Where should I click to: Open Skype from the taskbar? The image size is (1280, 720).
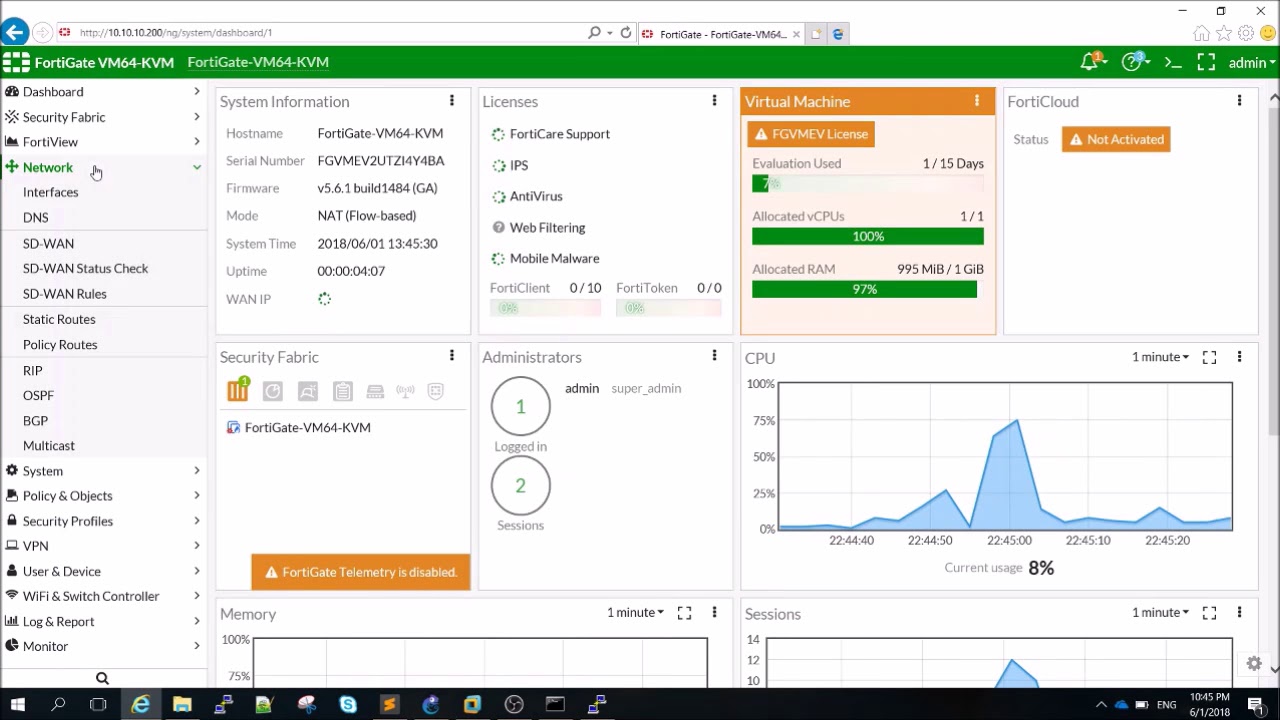pyautogui.click(x=348, y=705)
